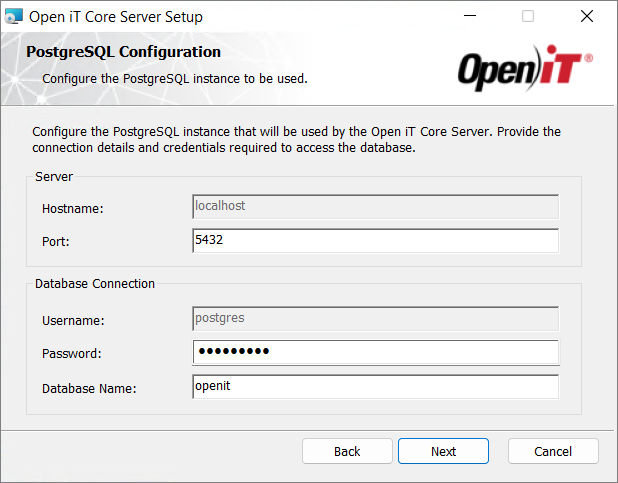Go back with the Back button
This screenshot has width=618, height=483.
click(347, 451)
